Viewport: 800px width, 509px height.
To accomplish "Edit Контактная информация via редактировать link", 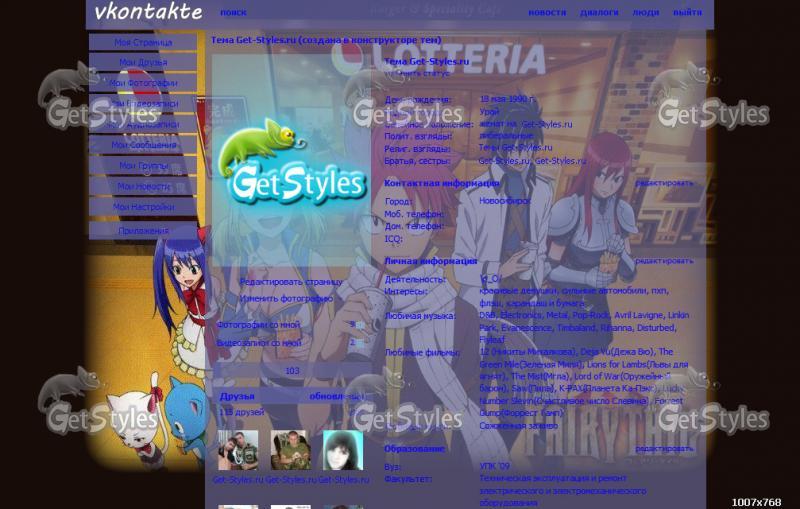I will [x=664, y=184].
